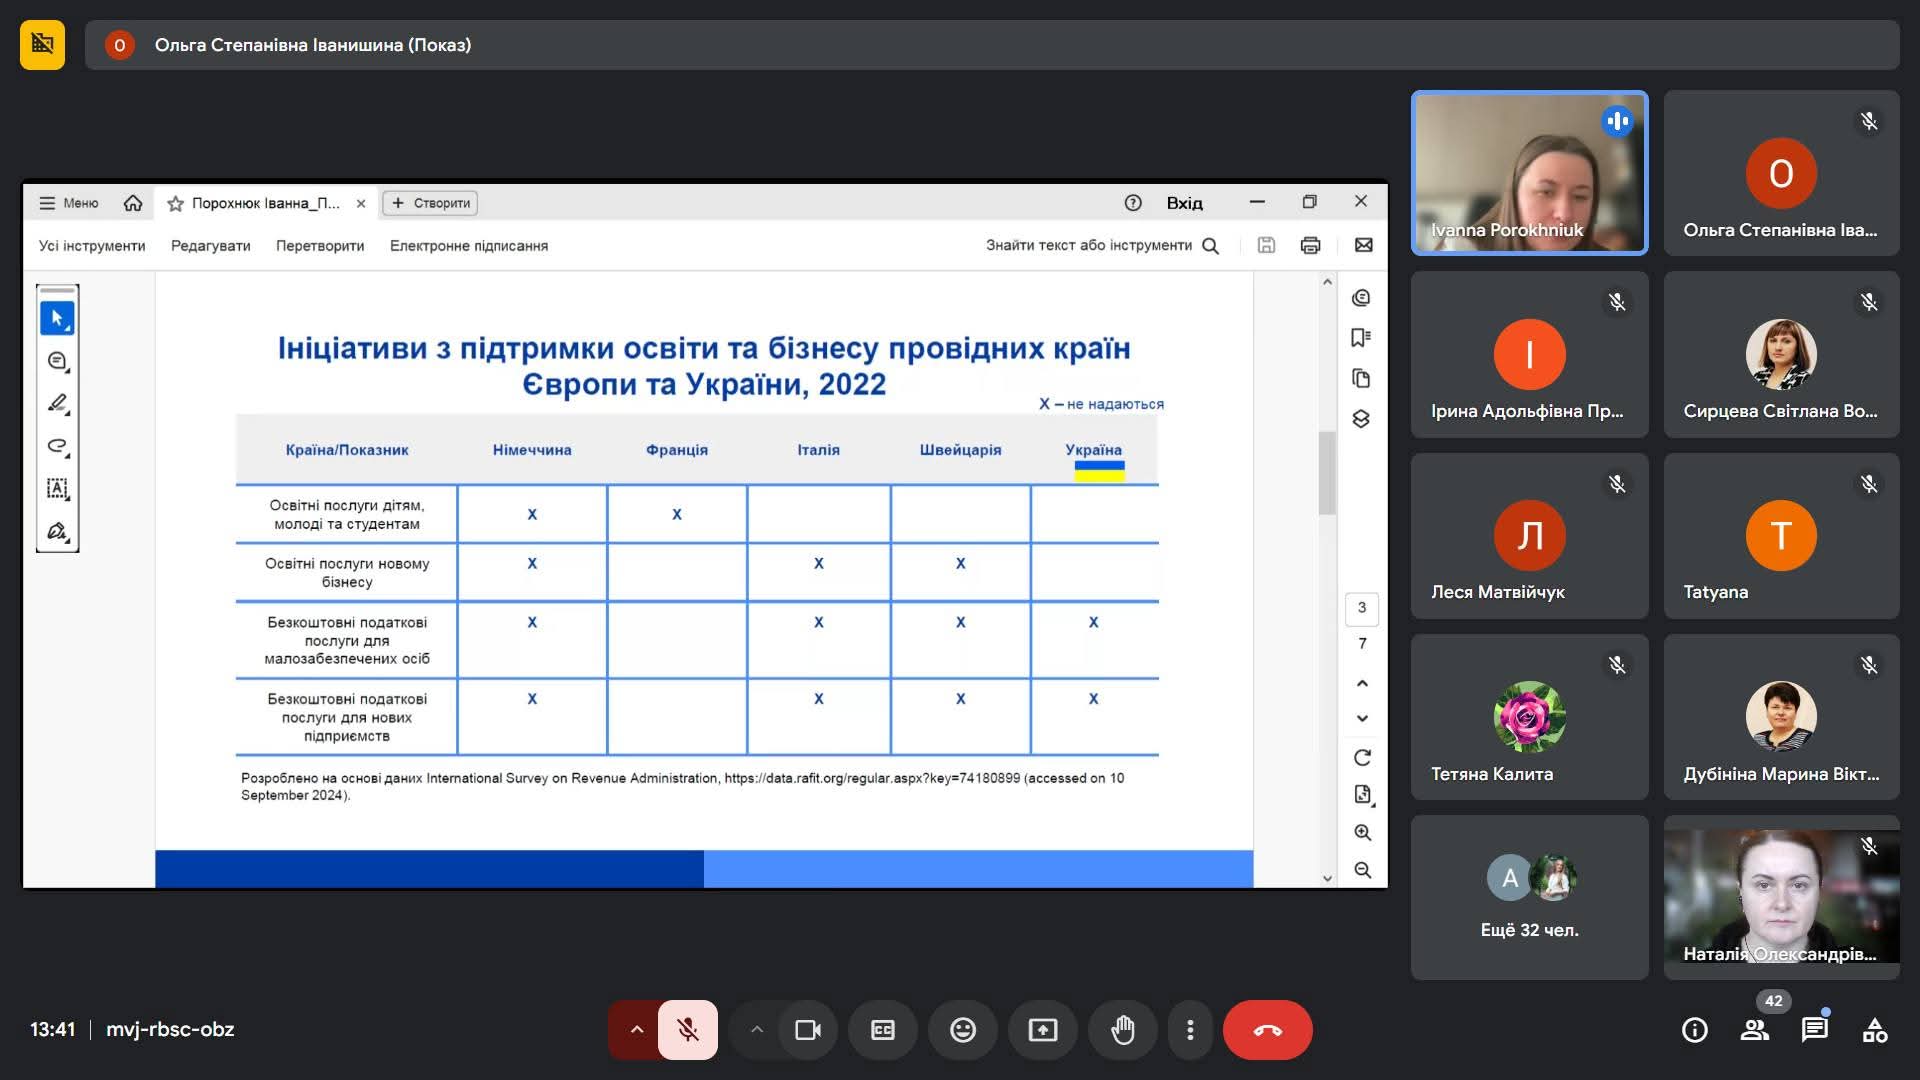This screenshot has height=1080, width=1920.
Task: Open the activities panel
Action: (1874, 1029)
